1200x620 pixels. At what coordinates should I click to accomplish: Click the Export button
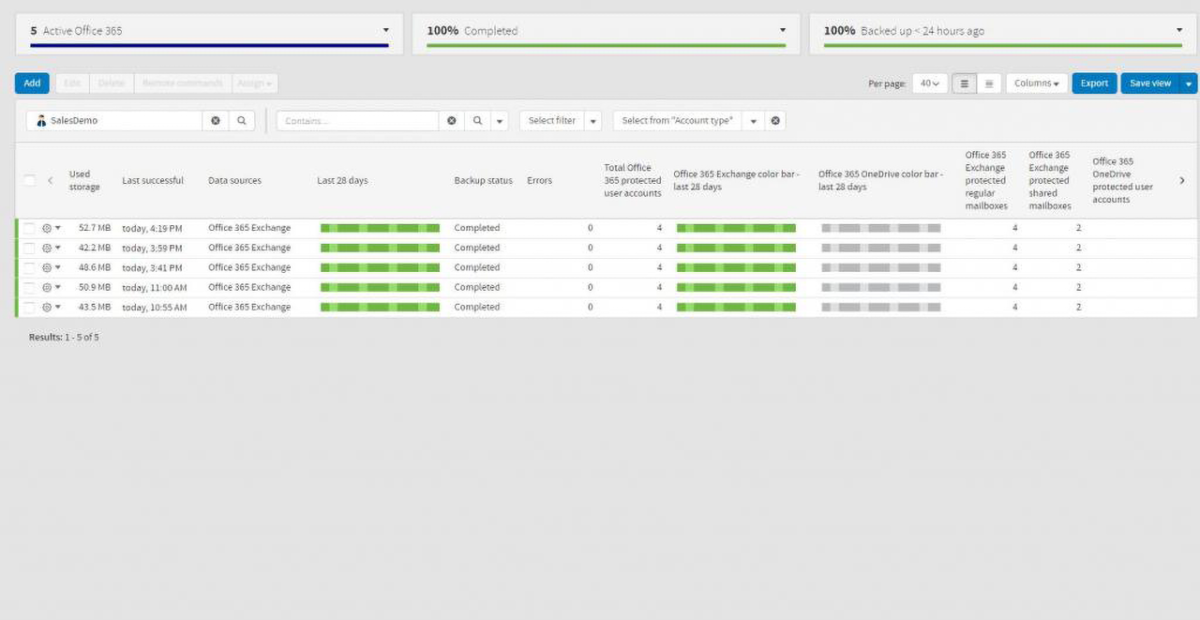pos(1094,83)
